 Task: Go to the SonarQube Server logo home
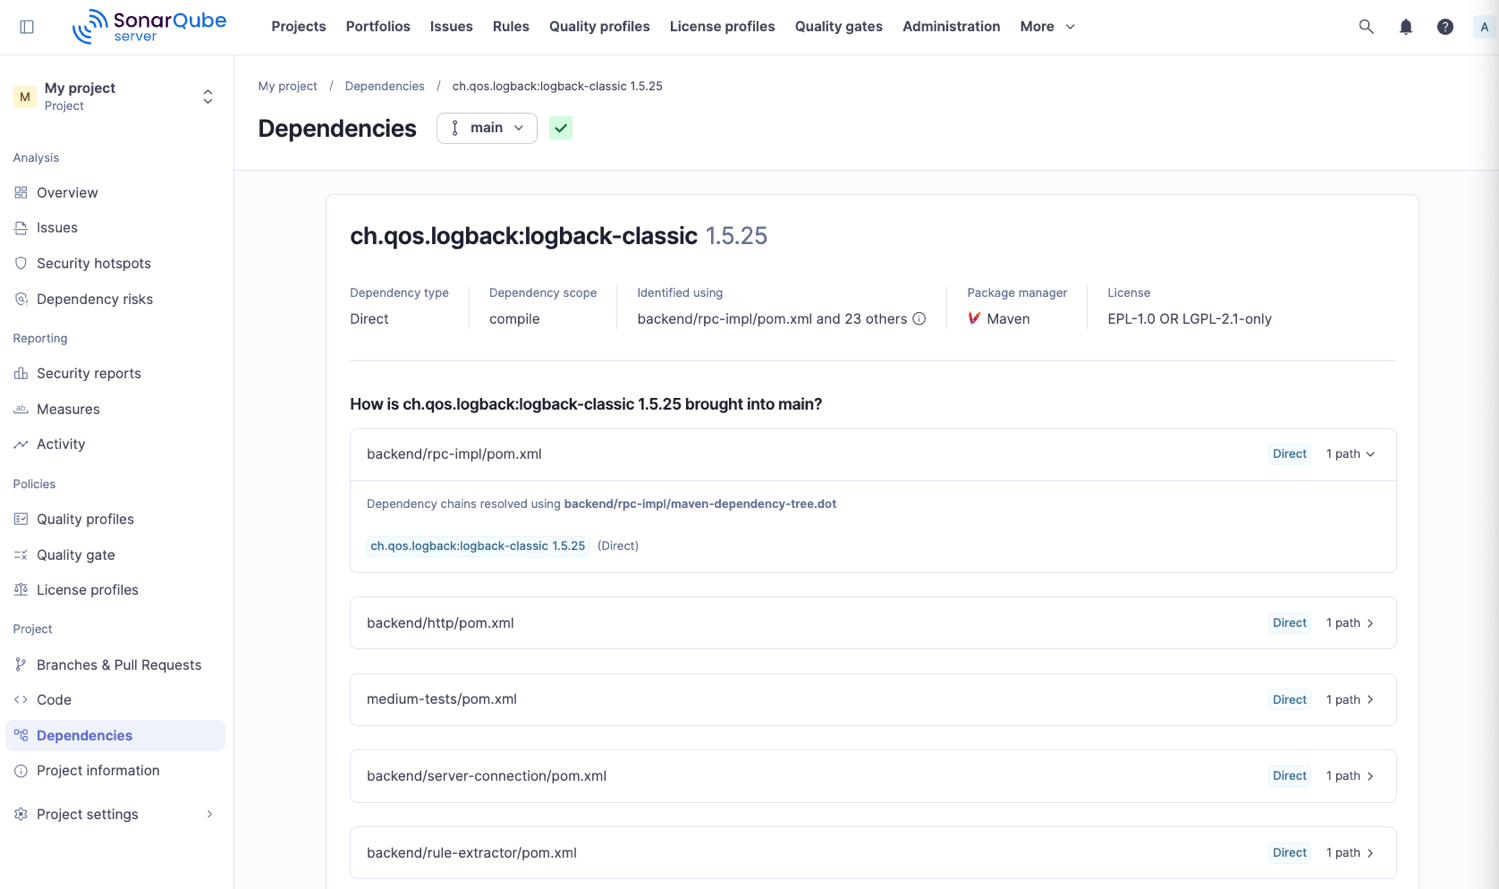pyautogui.click(x=149, y=27)
